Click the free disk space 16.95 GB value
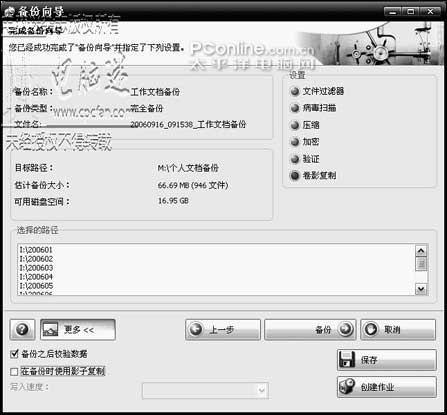The height and width of the screenshot is (415, 447). 173,201
